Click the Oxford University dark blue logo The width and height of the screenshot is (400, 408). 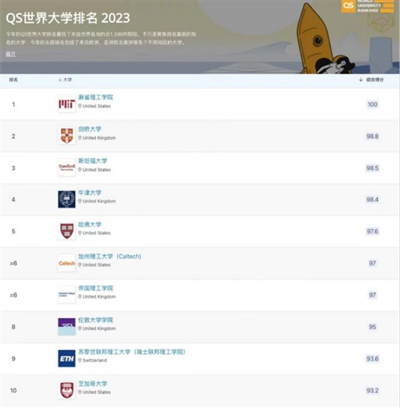67,199
